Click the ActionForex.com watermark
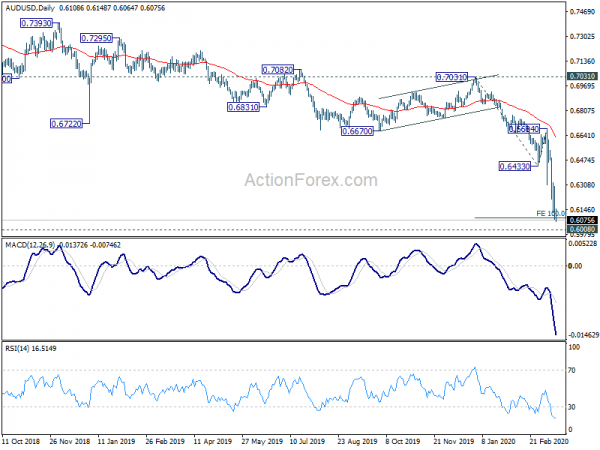The height and width of the screenshot is (450, 600). [311, 180]
